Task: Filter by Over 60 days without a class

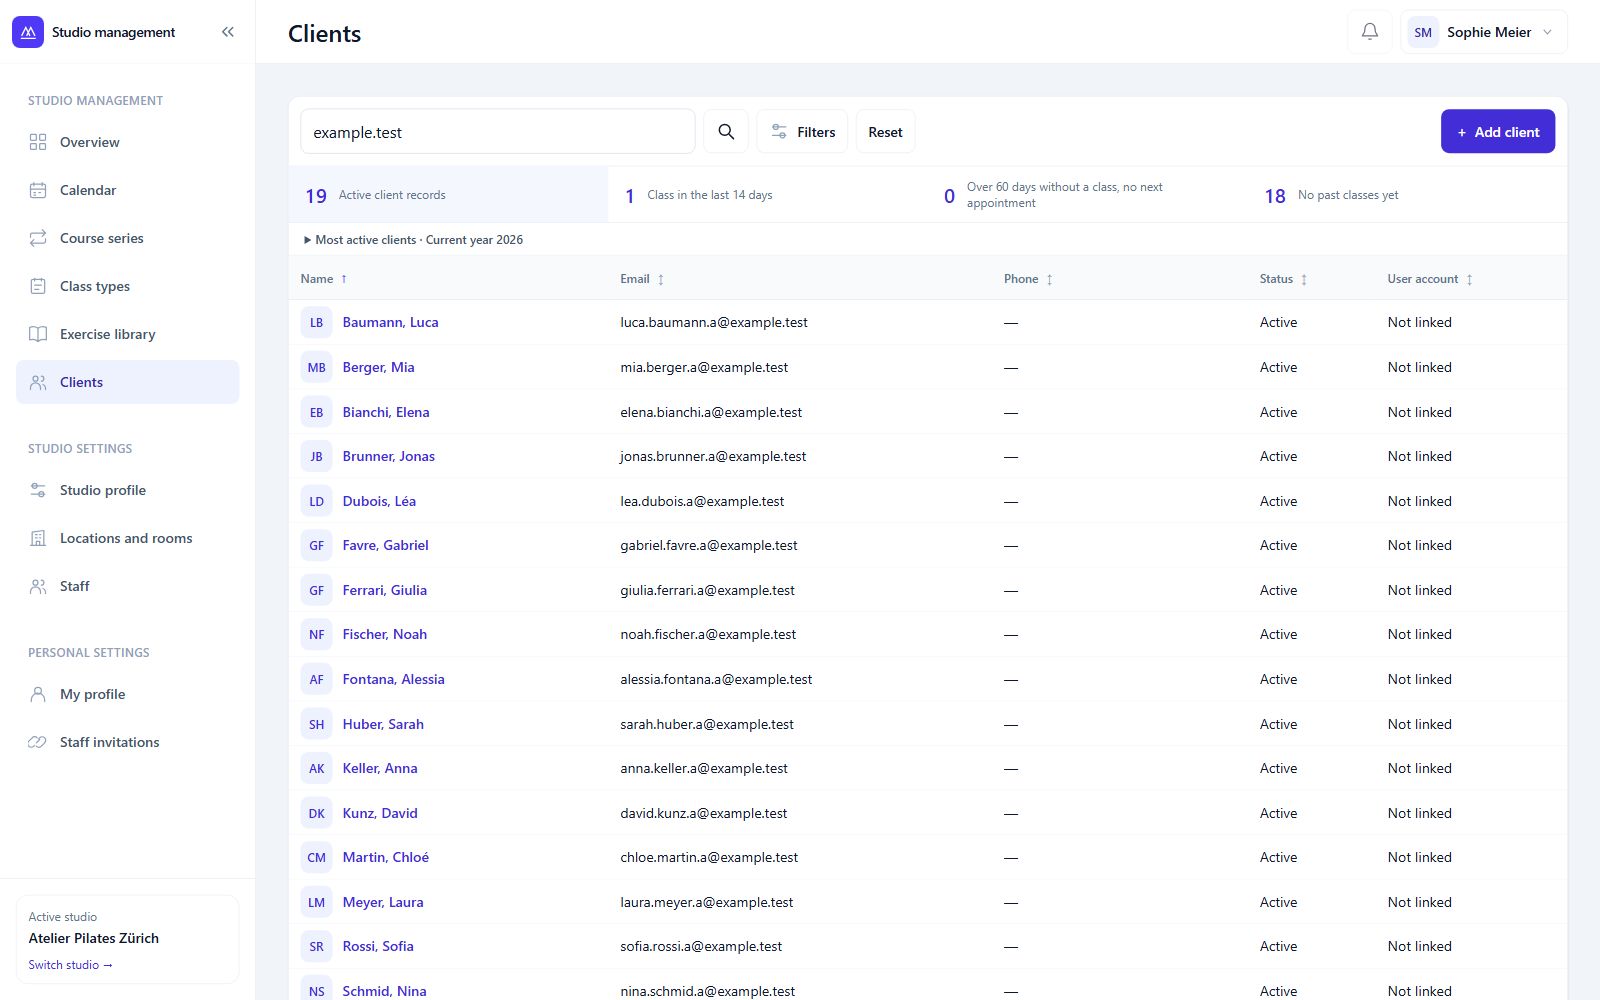Action: 1088,195
